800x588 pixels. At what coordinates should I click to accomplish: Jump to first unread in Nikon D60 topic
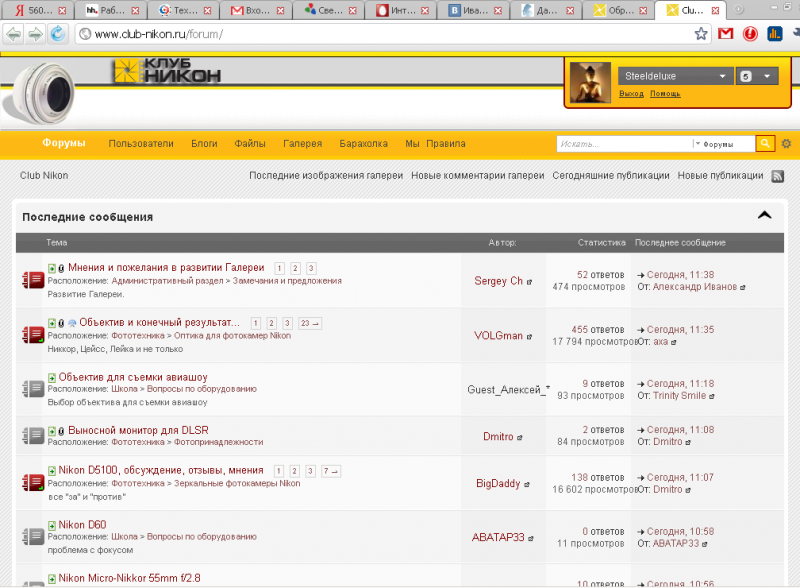52,525
